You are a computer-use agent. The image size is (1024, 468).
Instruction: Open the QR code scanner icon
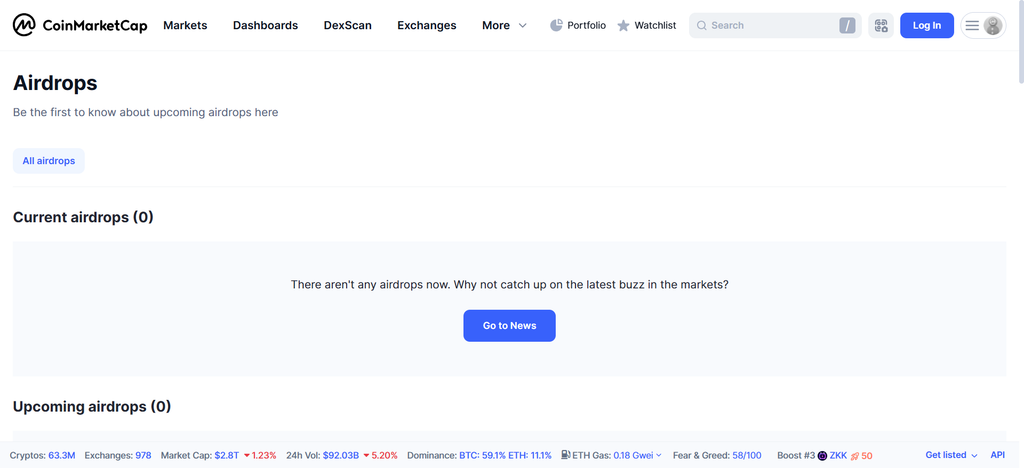click(x=881, y=25)
